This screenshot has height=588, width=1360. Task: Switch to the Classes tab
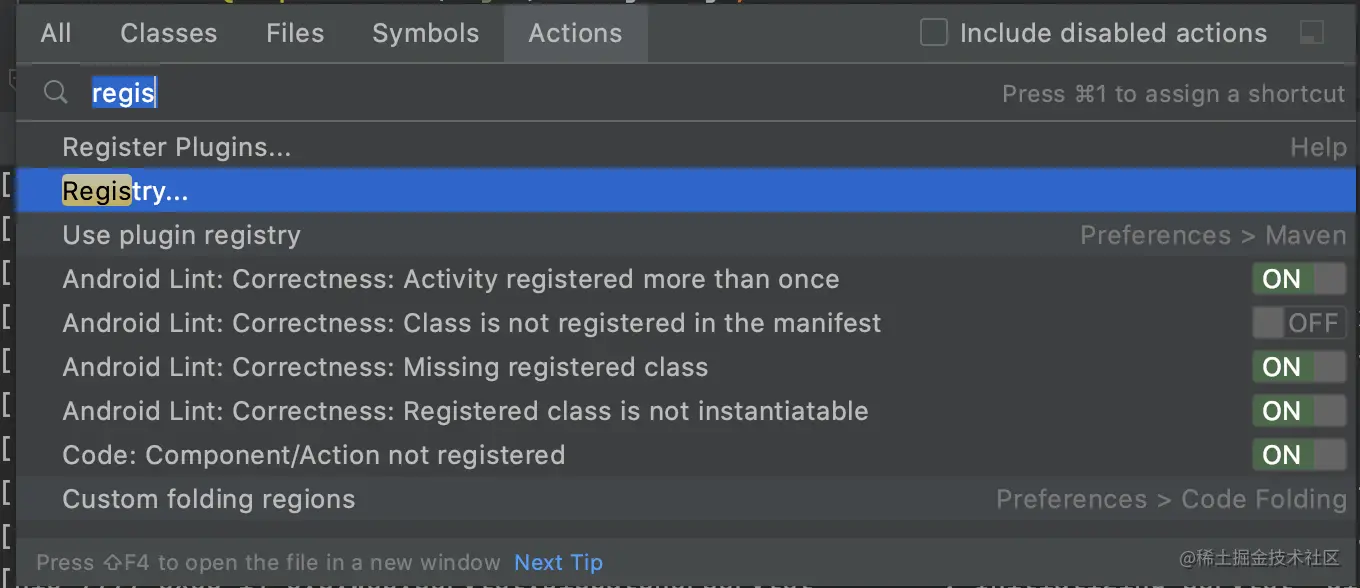(168, 33)
